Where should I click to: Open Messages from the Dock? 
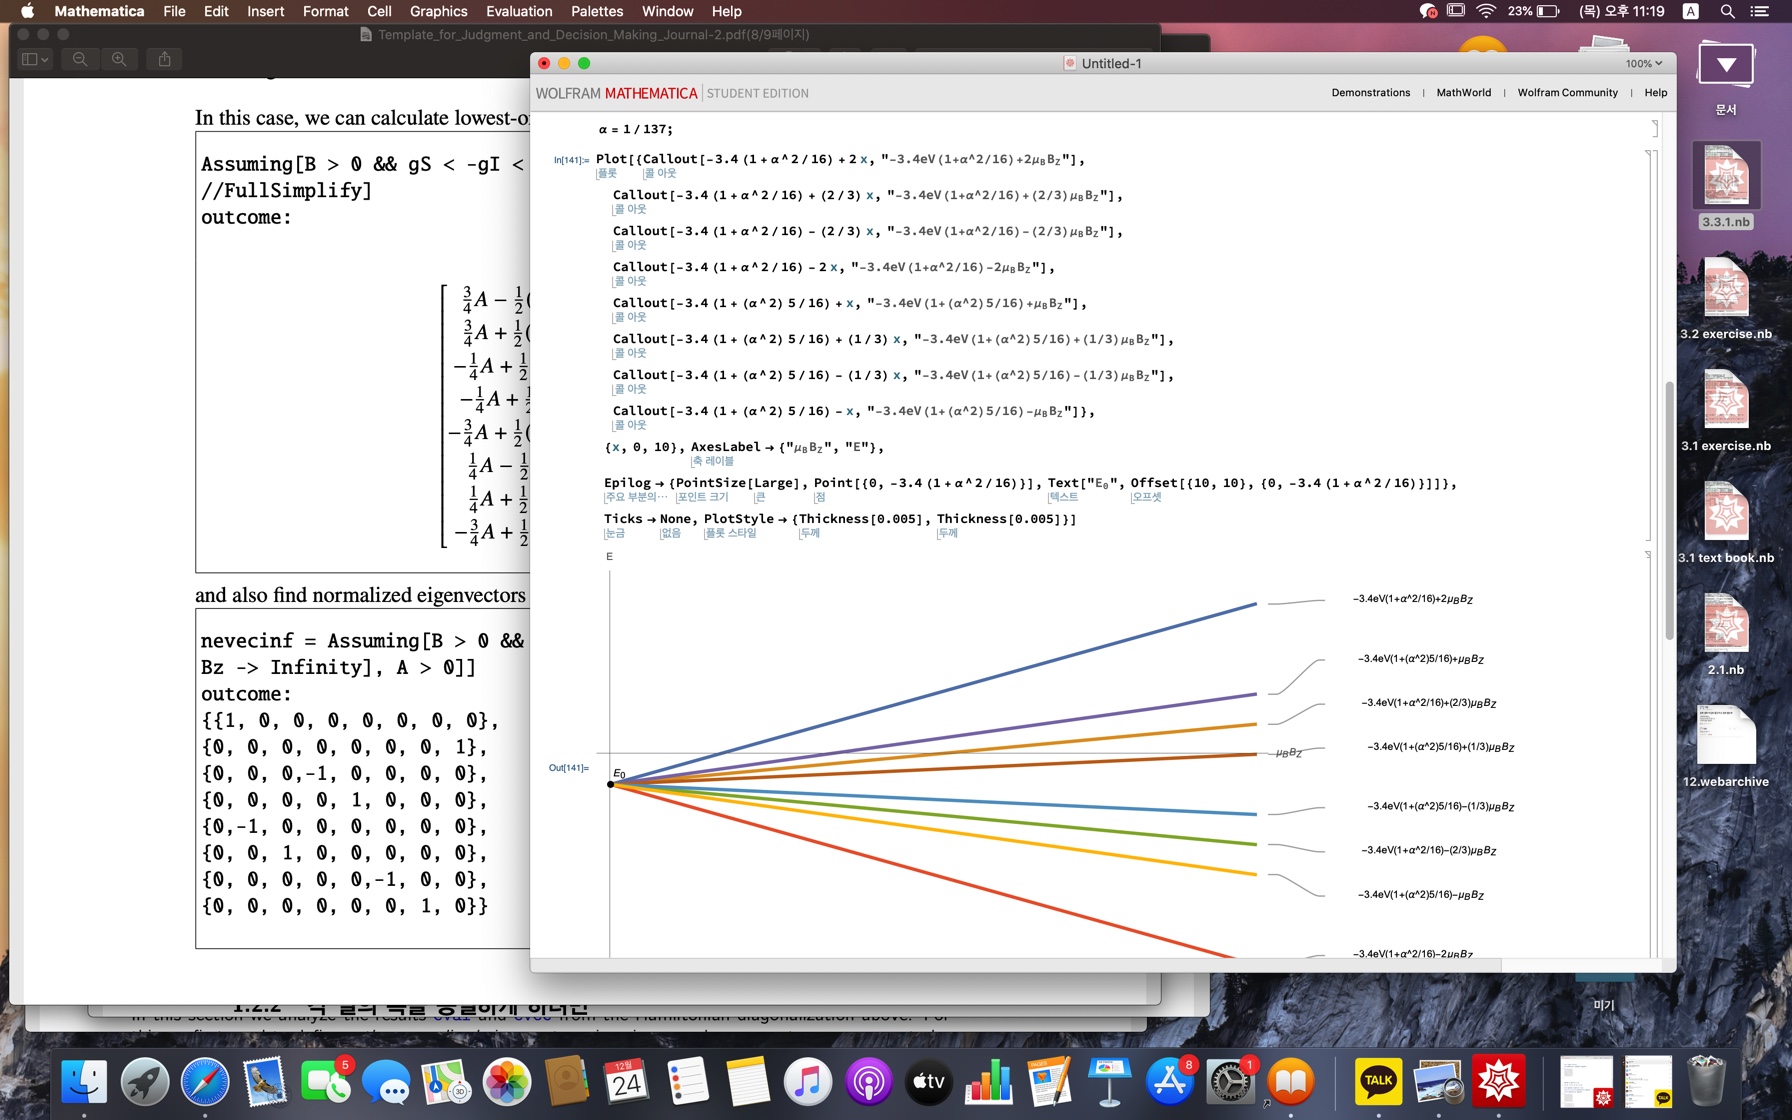[386, 1081]
